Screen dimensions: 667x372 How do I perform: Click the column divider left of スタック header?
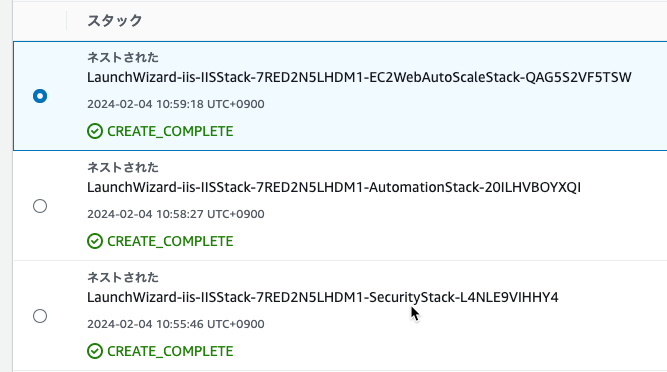pos(66,21)
